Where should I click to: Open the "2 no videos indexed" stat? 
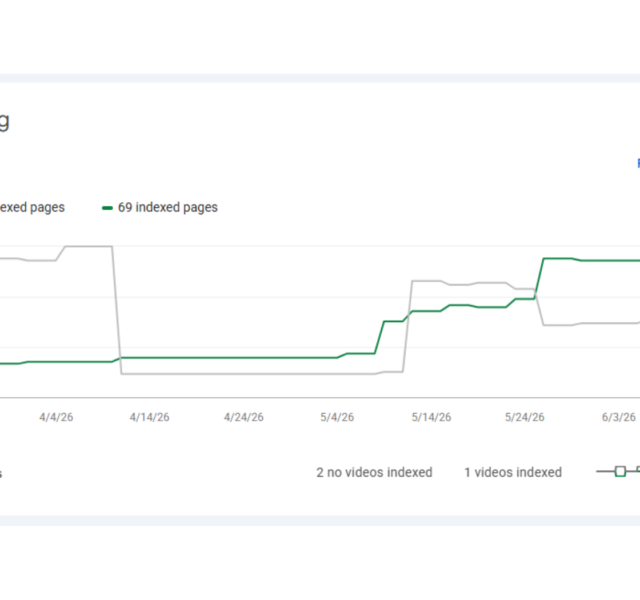pos(374,472)
